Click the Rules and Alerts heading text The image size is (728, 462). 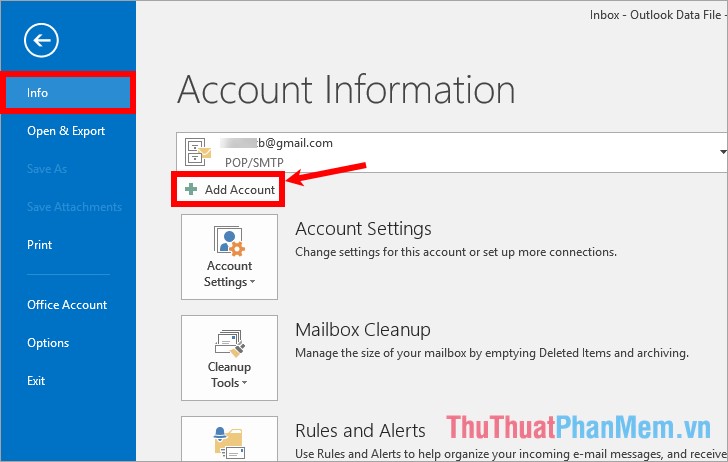point(360,431)
